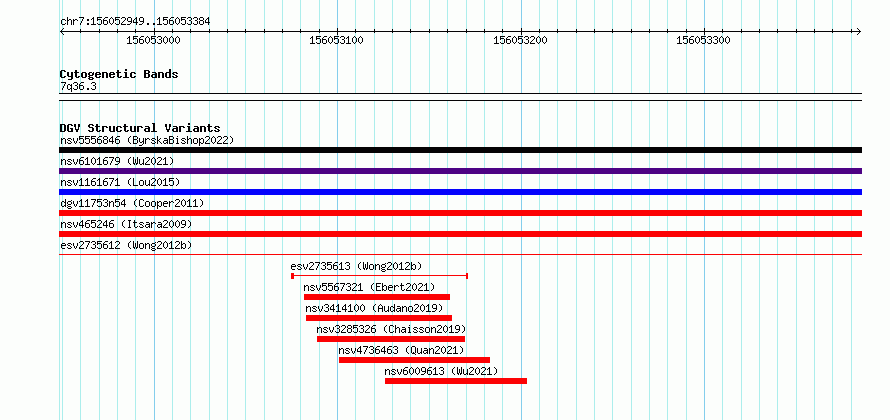Select the DGV Structural Variants track title
This screenshot has height=420, width=890.
[x=140, y=128]
